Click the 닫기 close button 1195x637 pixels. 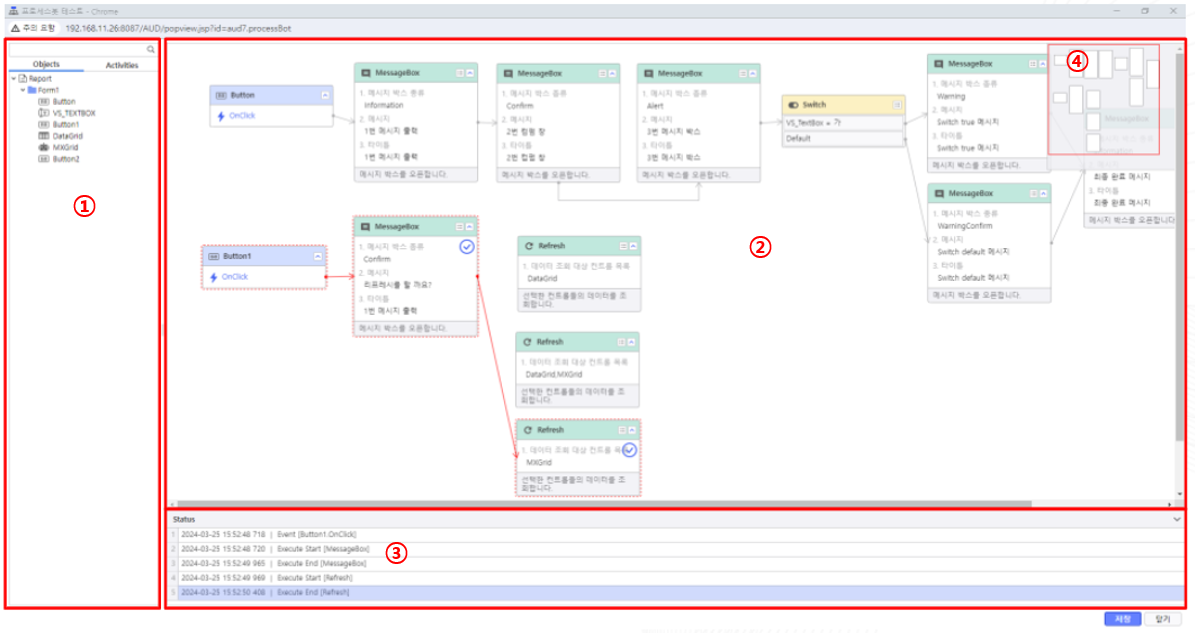pos(1163,619)
